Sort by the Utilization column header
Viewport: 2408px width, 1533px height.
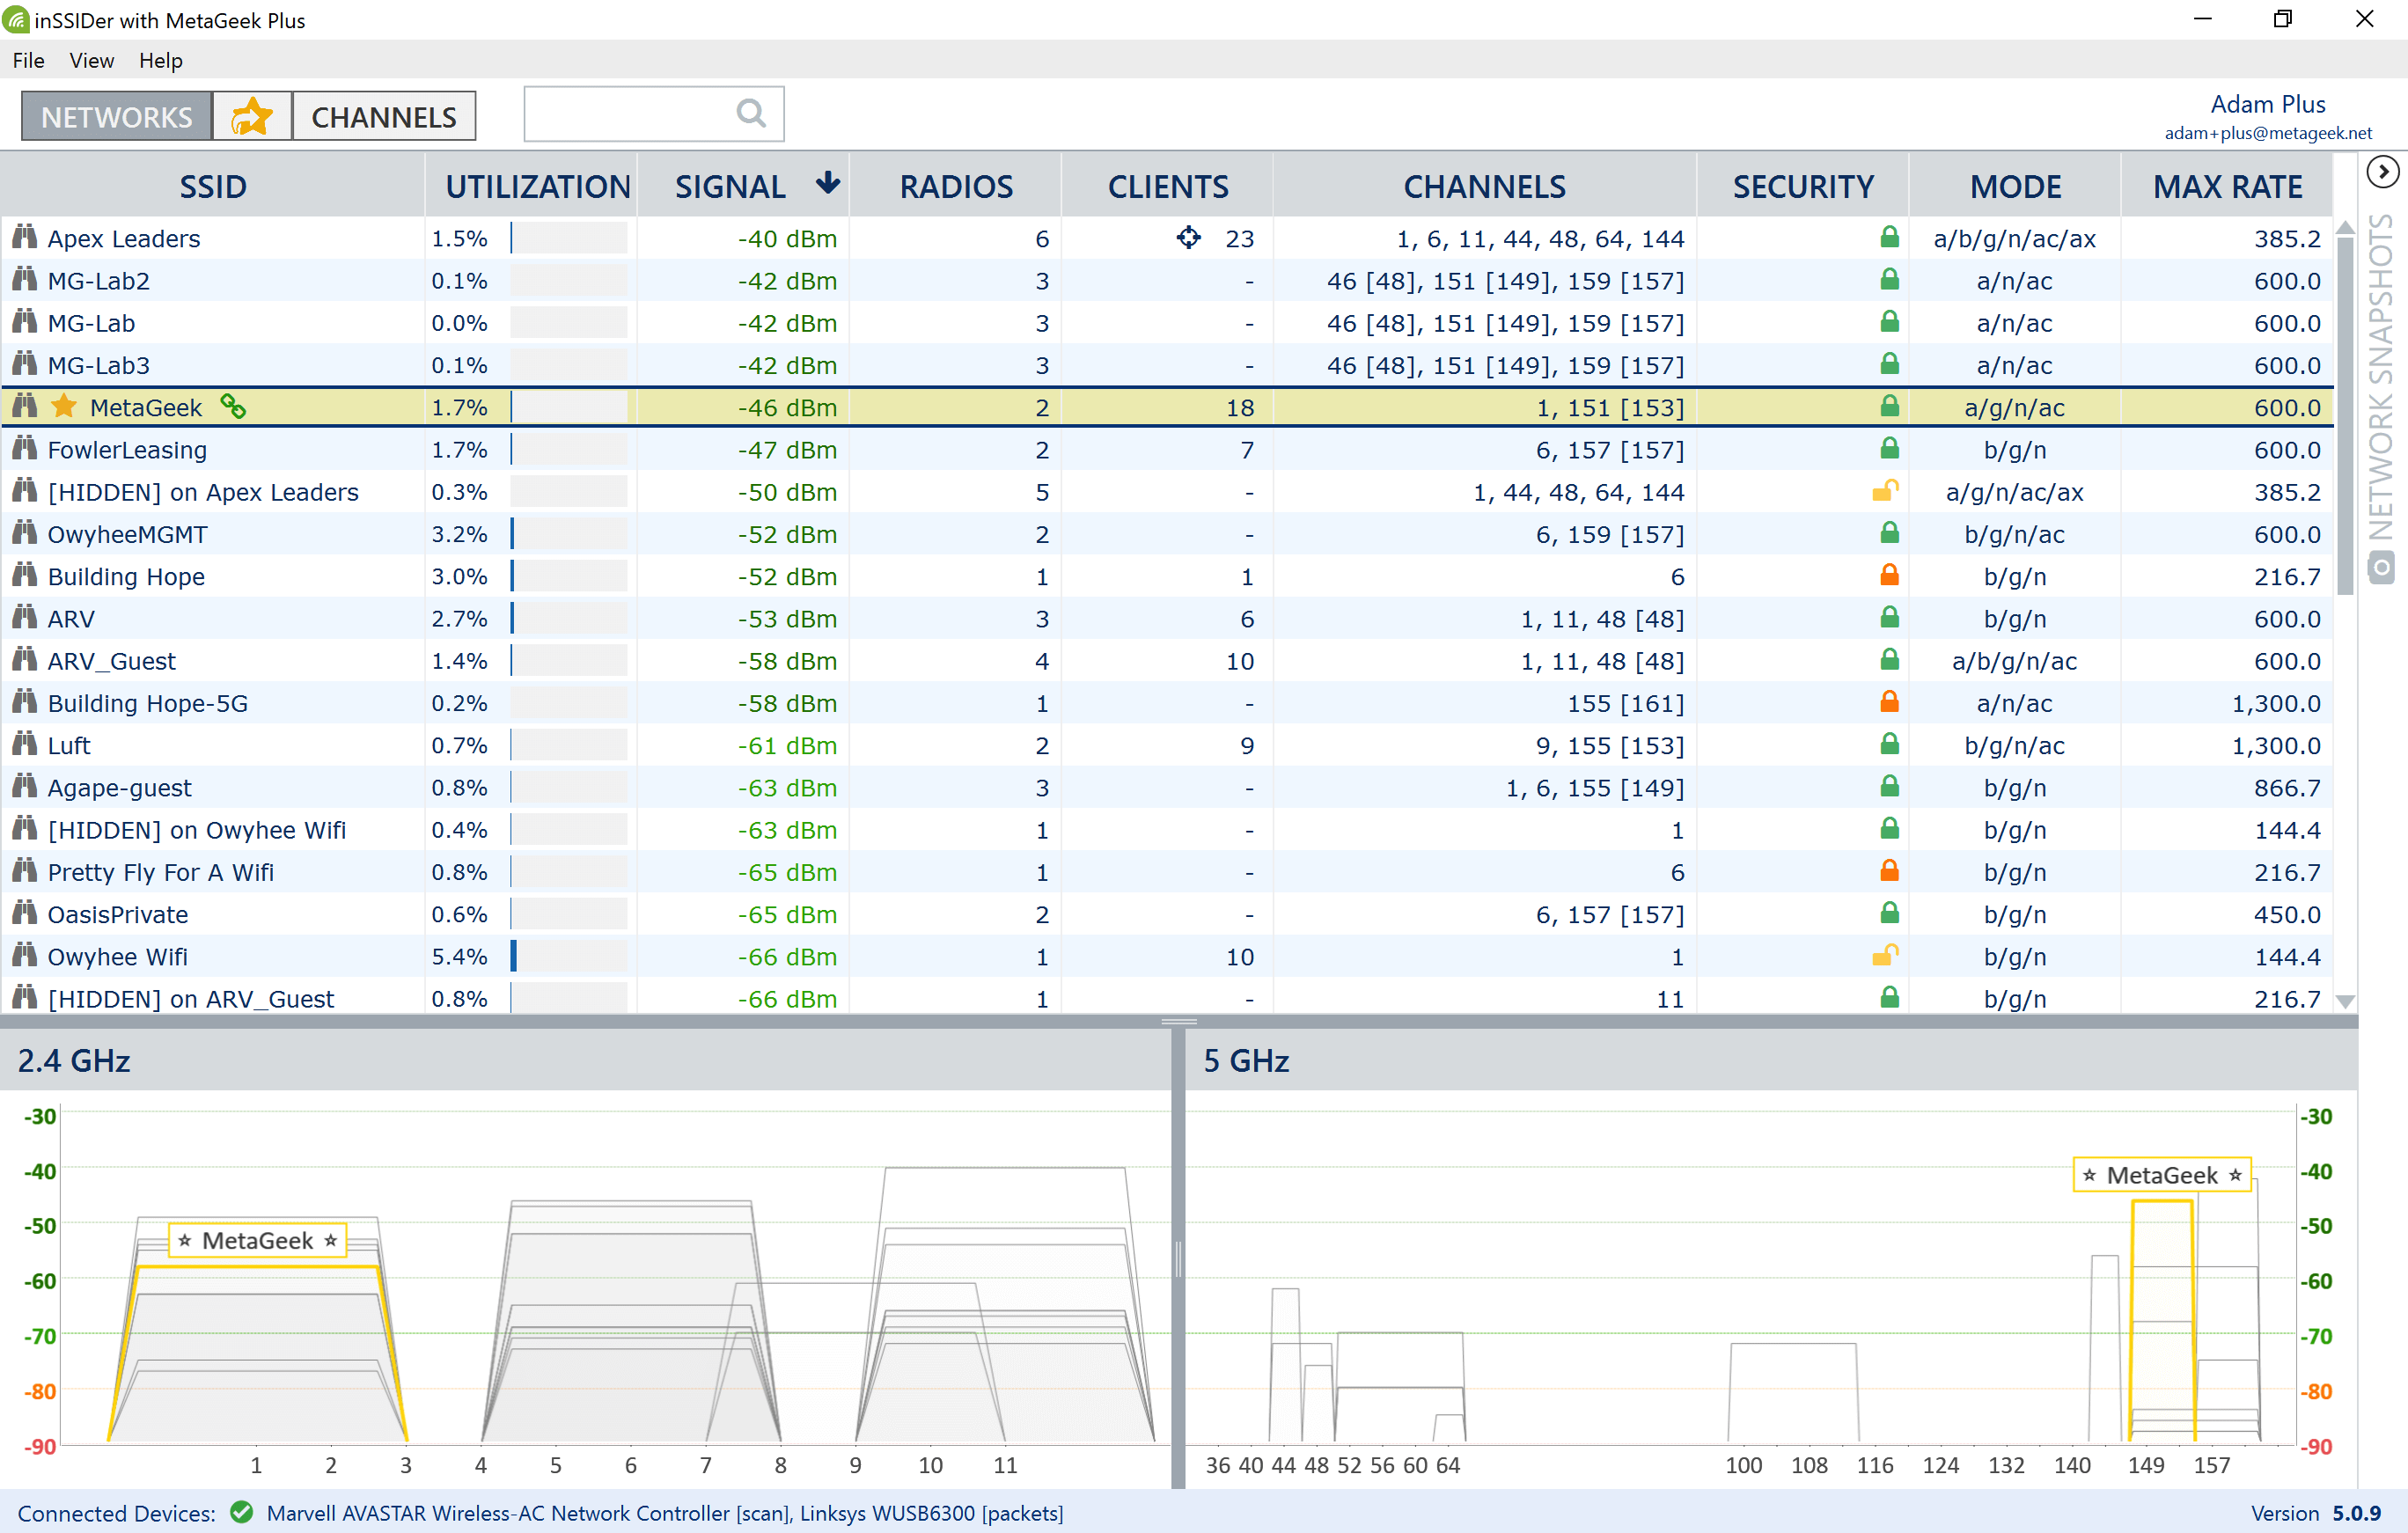537,187
